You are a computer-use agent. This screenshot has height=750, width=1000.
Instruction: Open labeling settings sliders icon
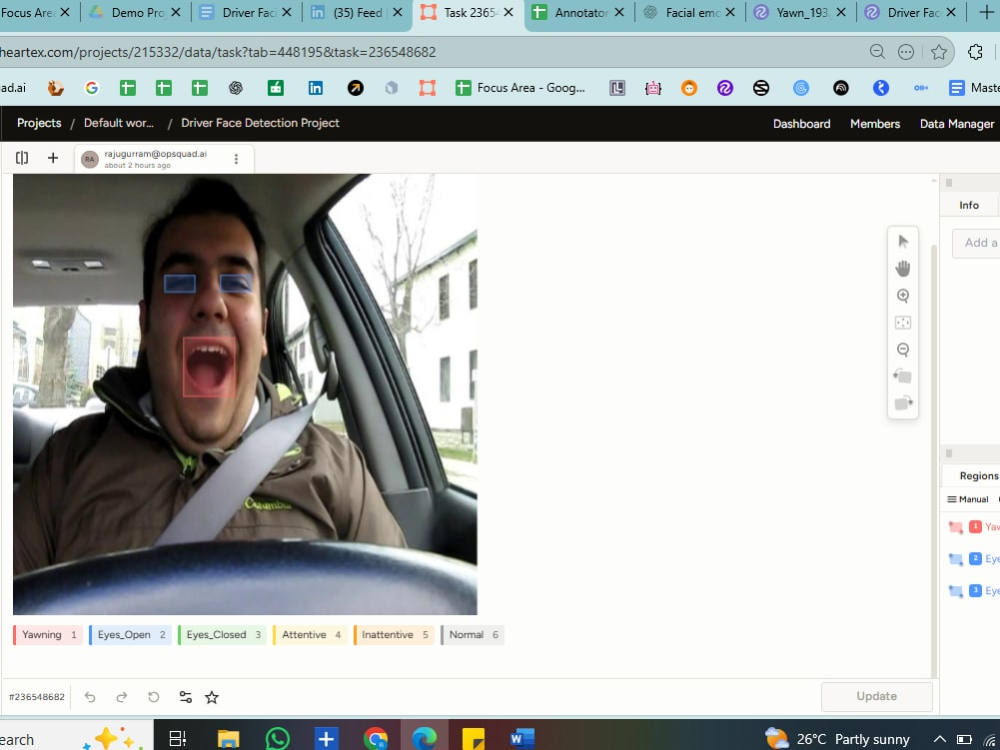[x=186, y=697]
